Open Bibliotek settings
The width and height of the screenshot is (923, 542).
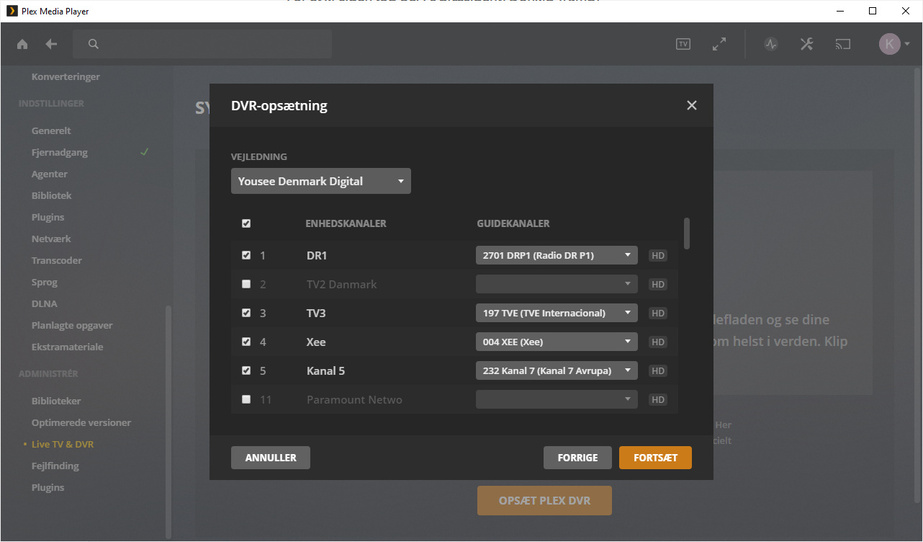click(x=51, y=195)
